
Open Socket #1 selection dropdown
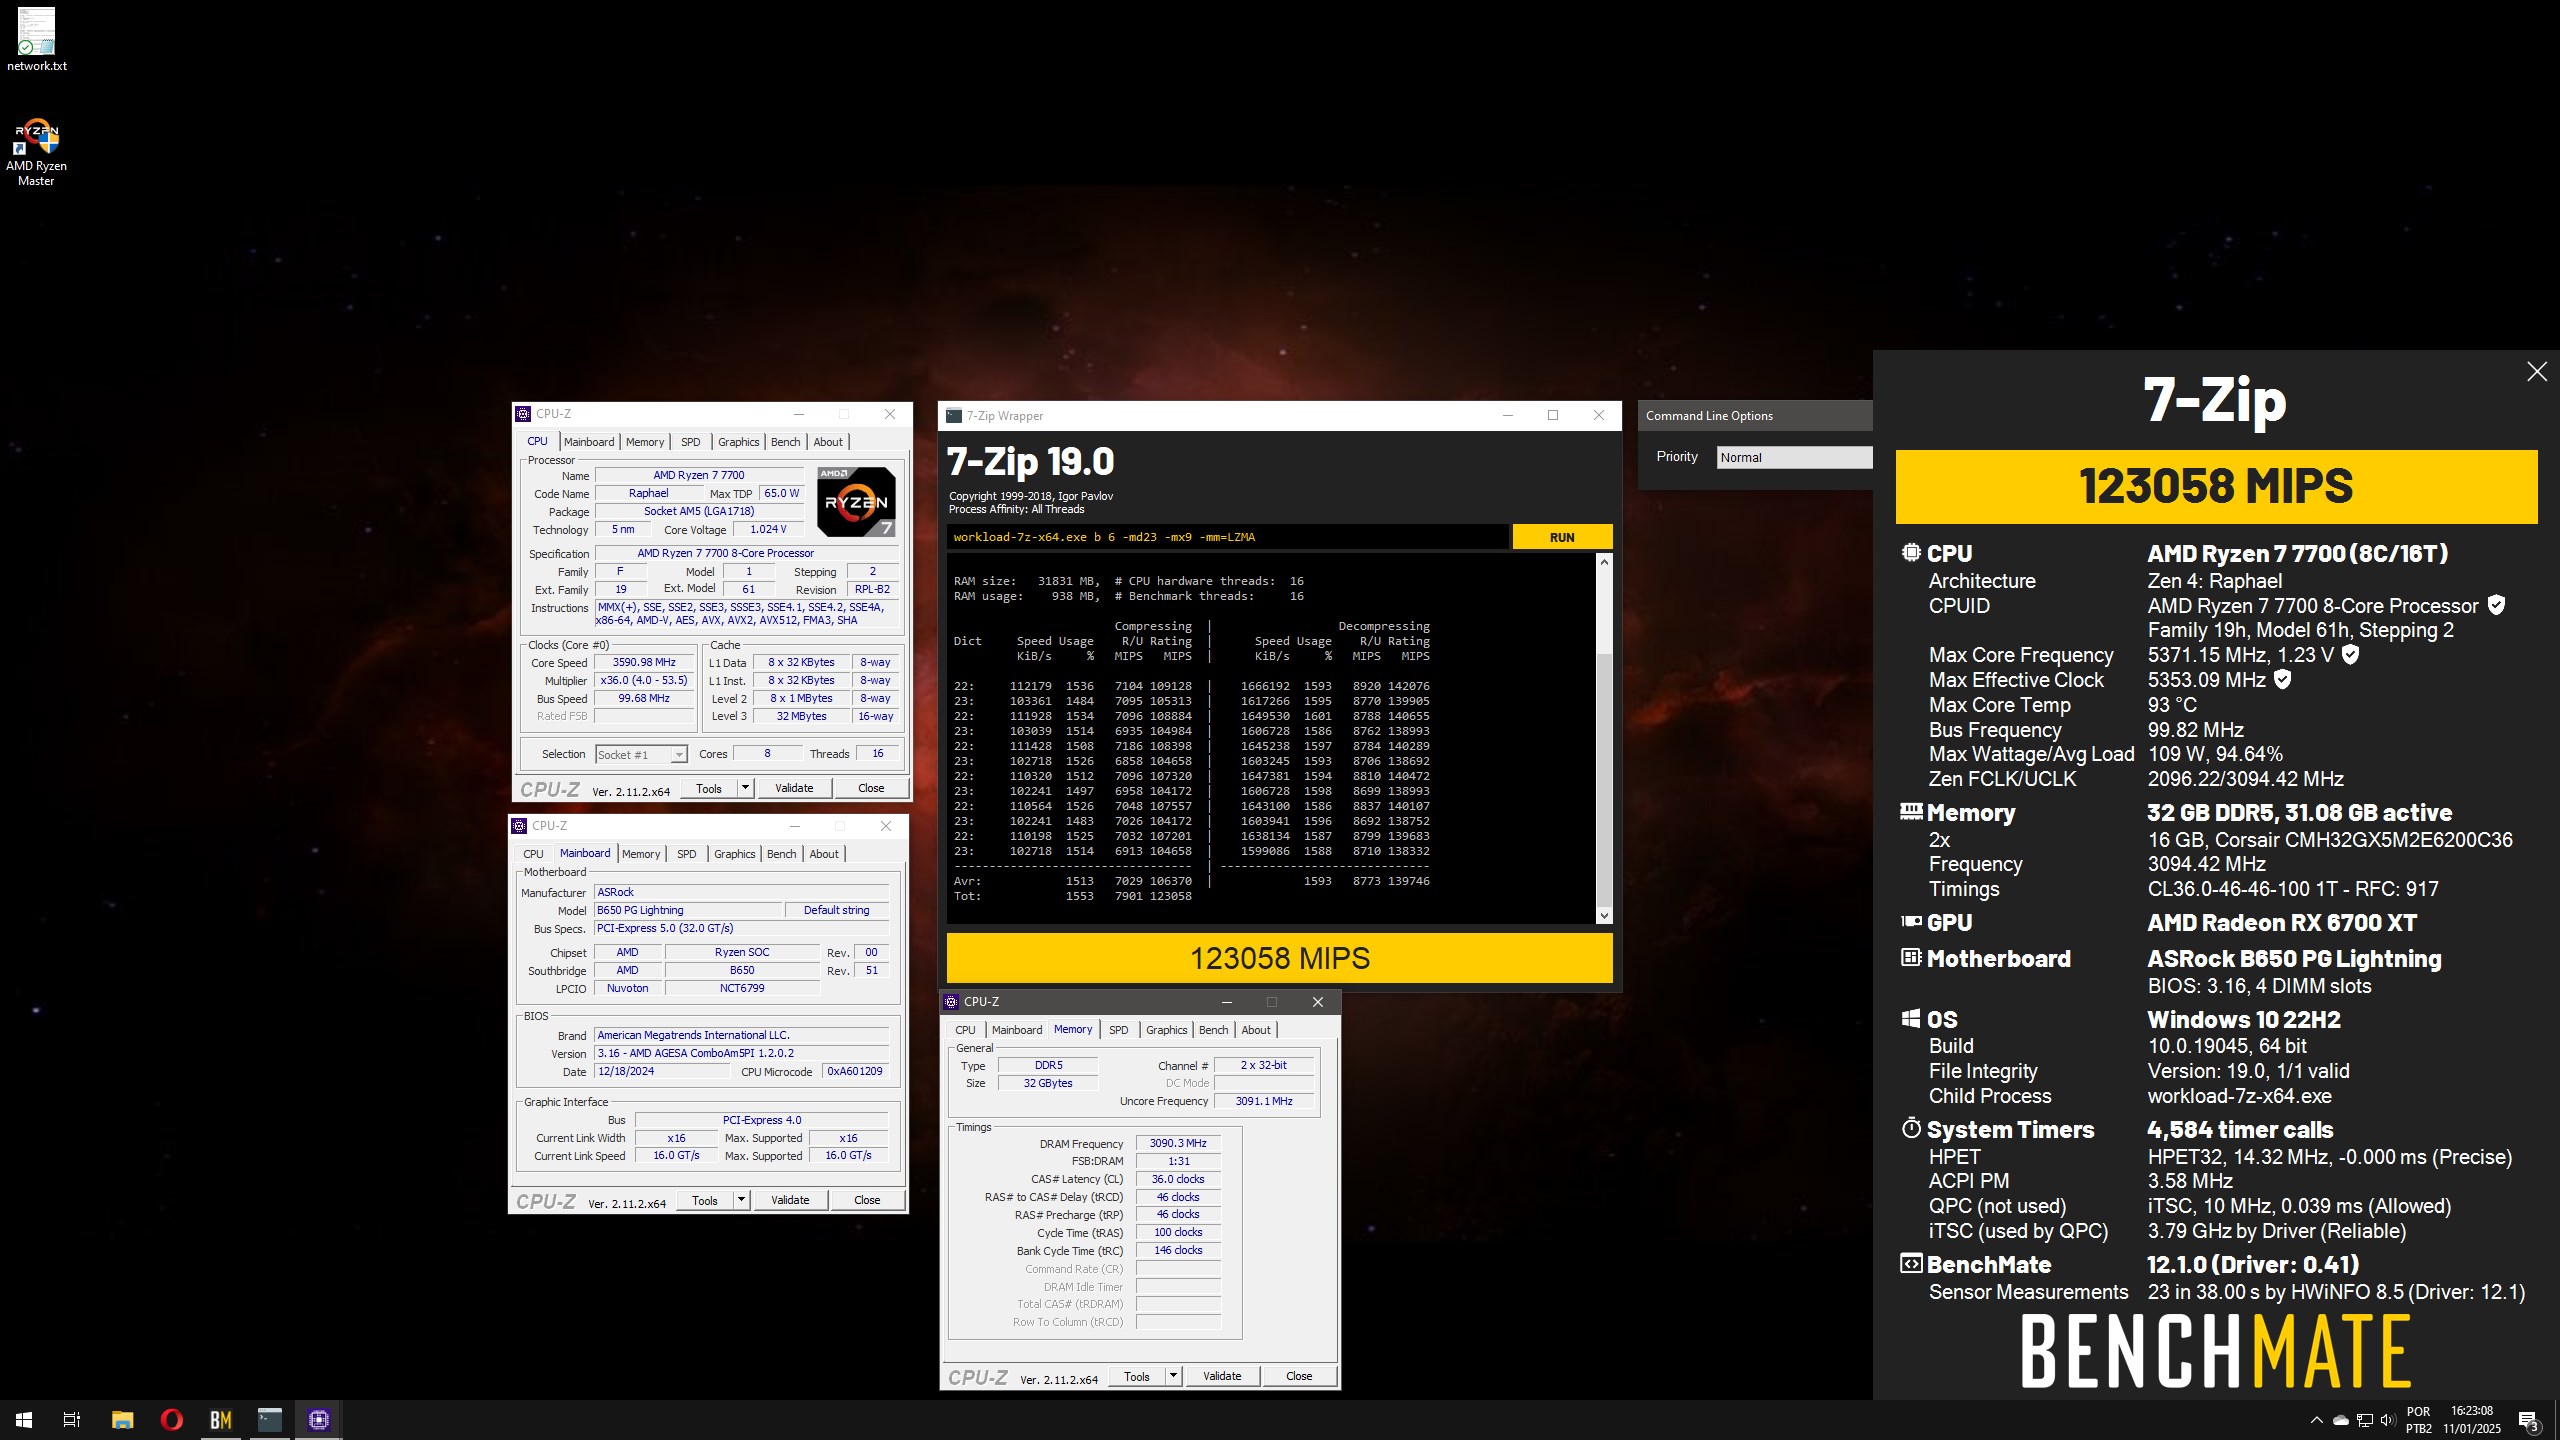point(641,755)
